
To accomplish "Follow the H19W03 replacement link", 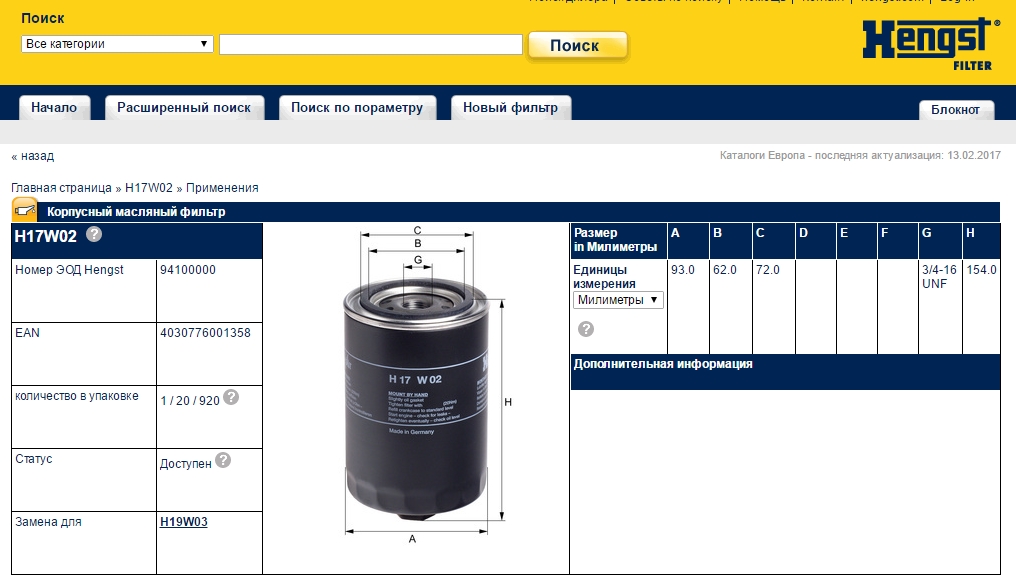I will click(183, 522).
